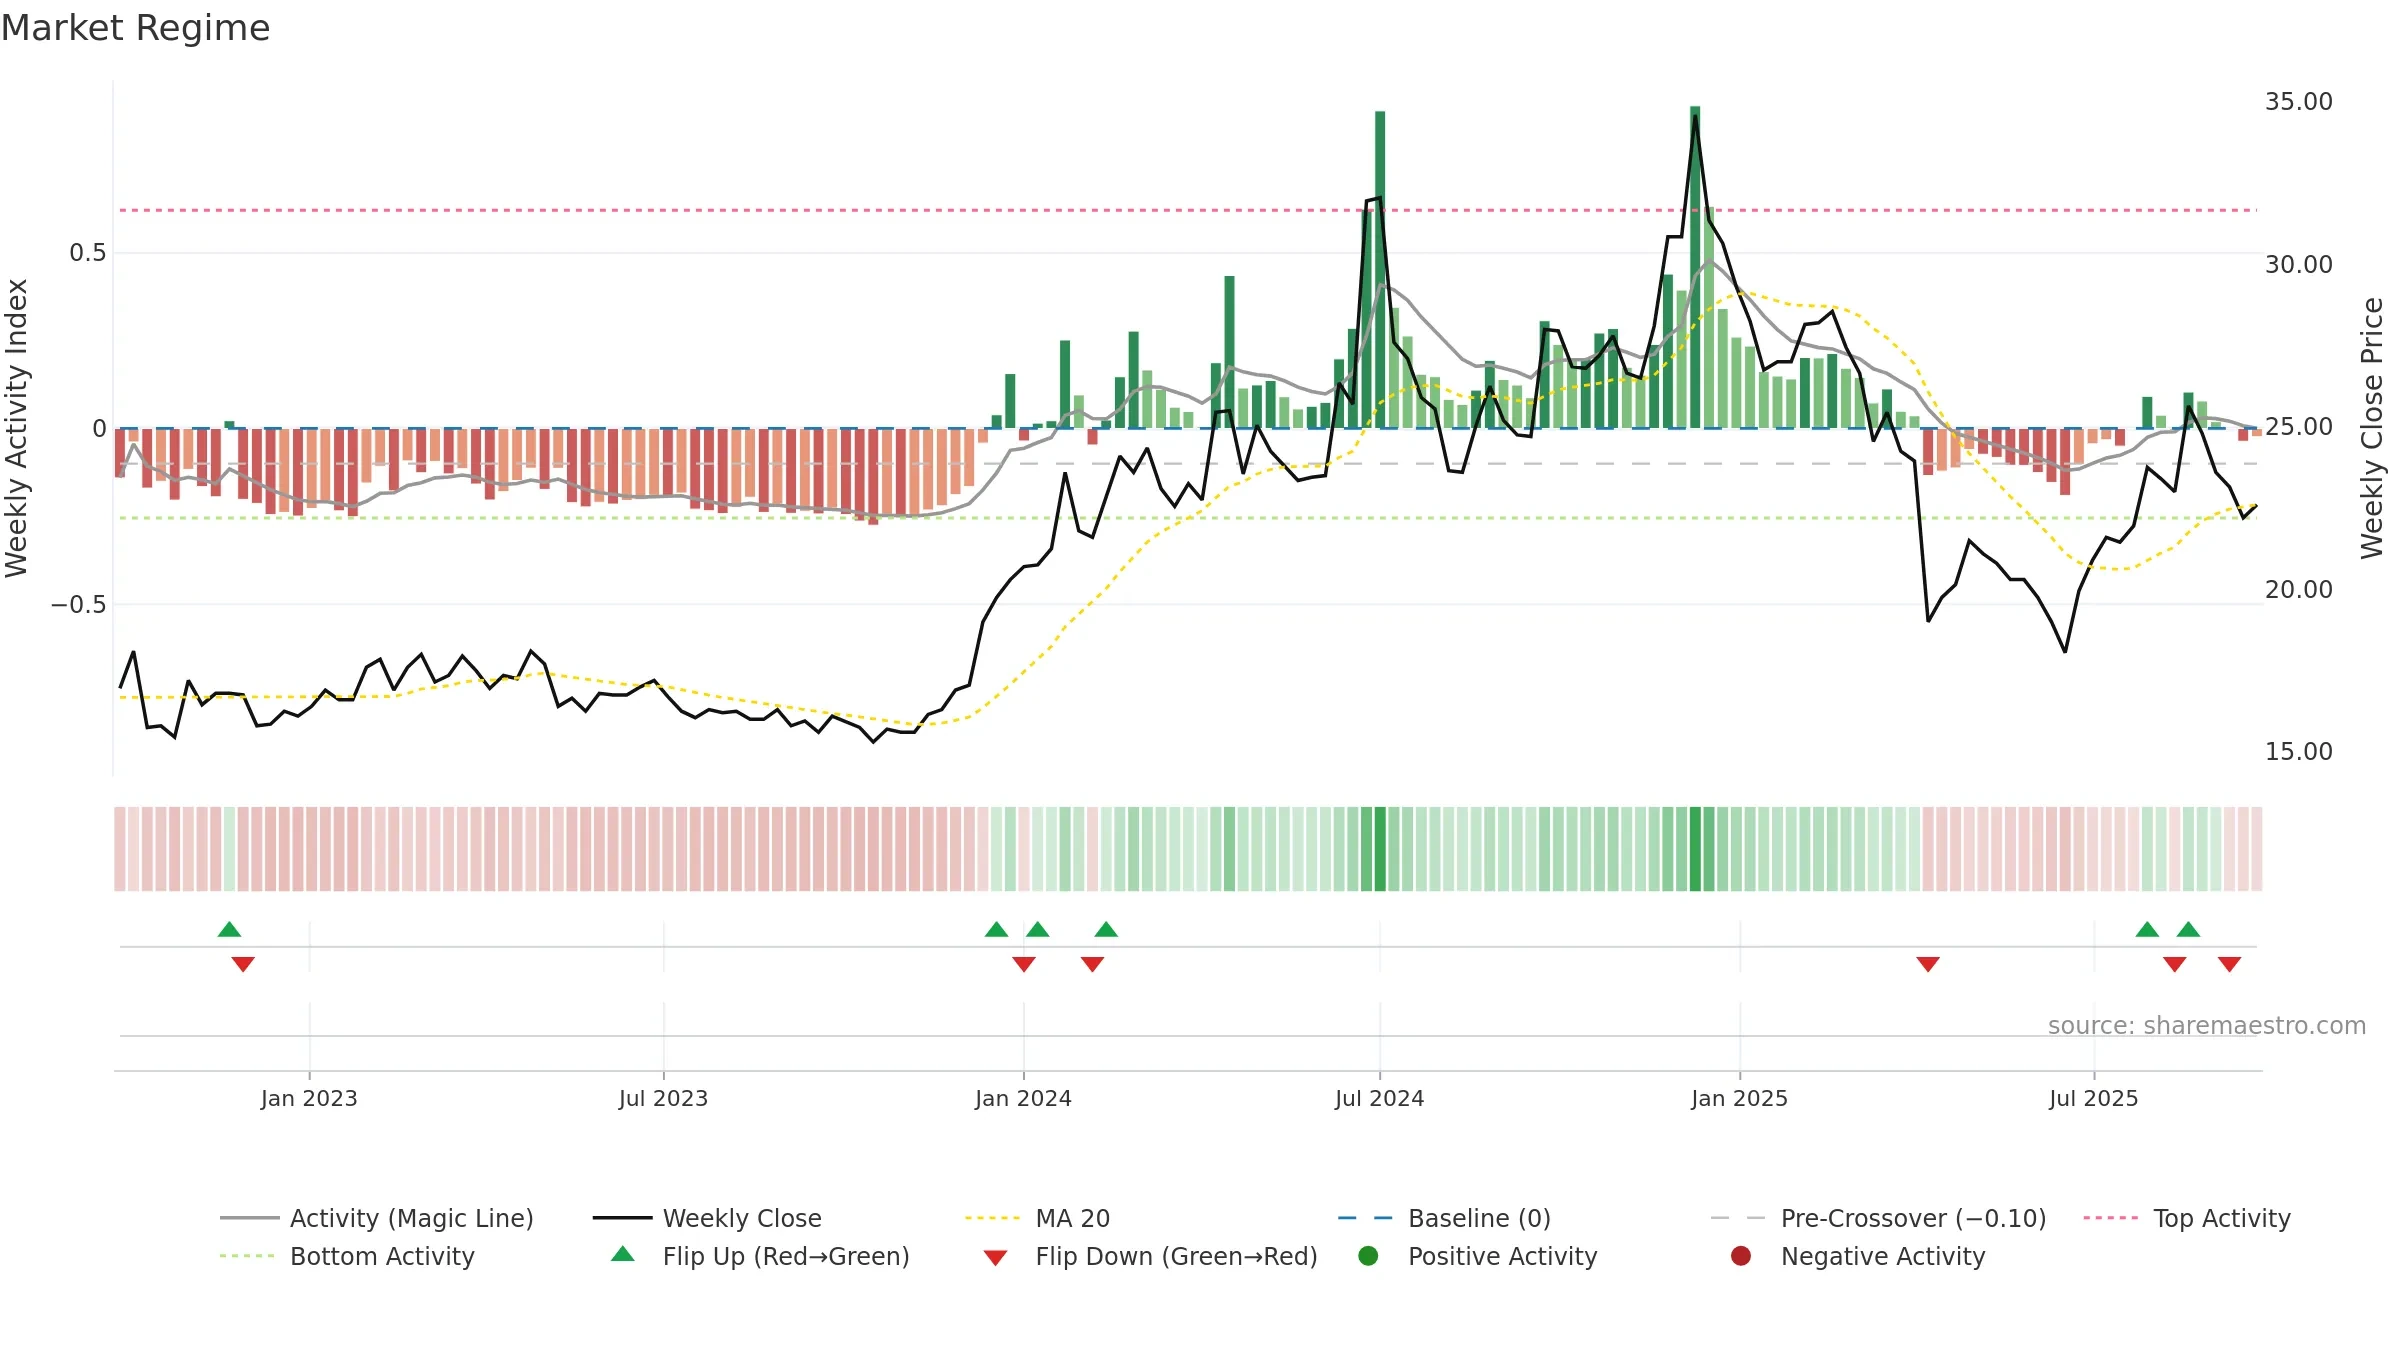
Task: Select the Baseline (0) legend entry
Action: coord(1444,1218)
